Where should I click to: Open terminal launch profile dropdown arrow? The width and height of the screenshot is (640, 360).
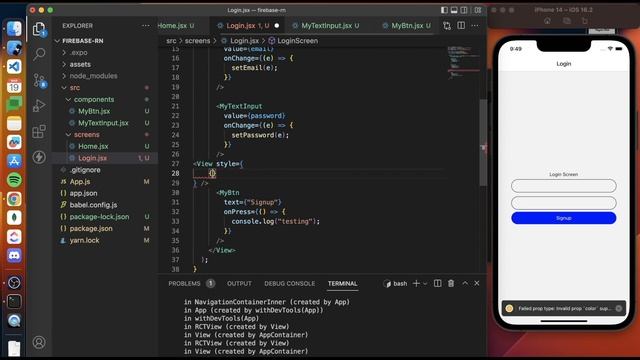tap(425, 283)
